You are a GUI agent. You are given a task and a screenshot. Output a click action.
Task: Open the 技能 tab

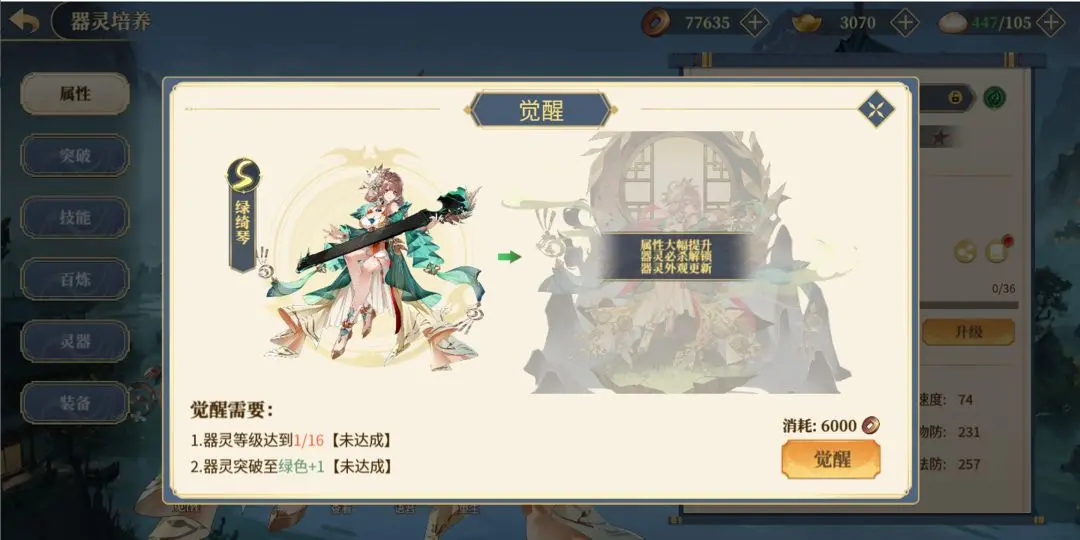click(75, 218)
